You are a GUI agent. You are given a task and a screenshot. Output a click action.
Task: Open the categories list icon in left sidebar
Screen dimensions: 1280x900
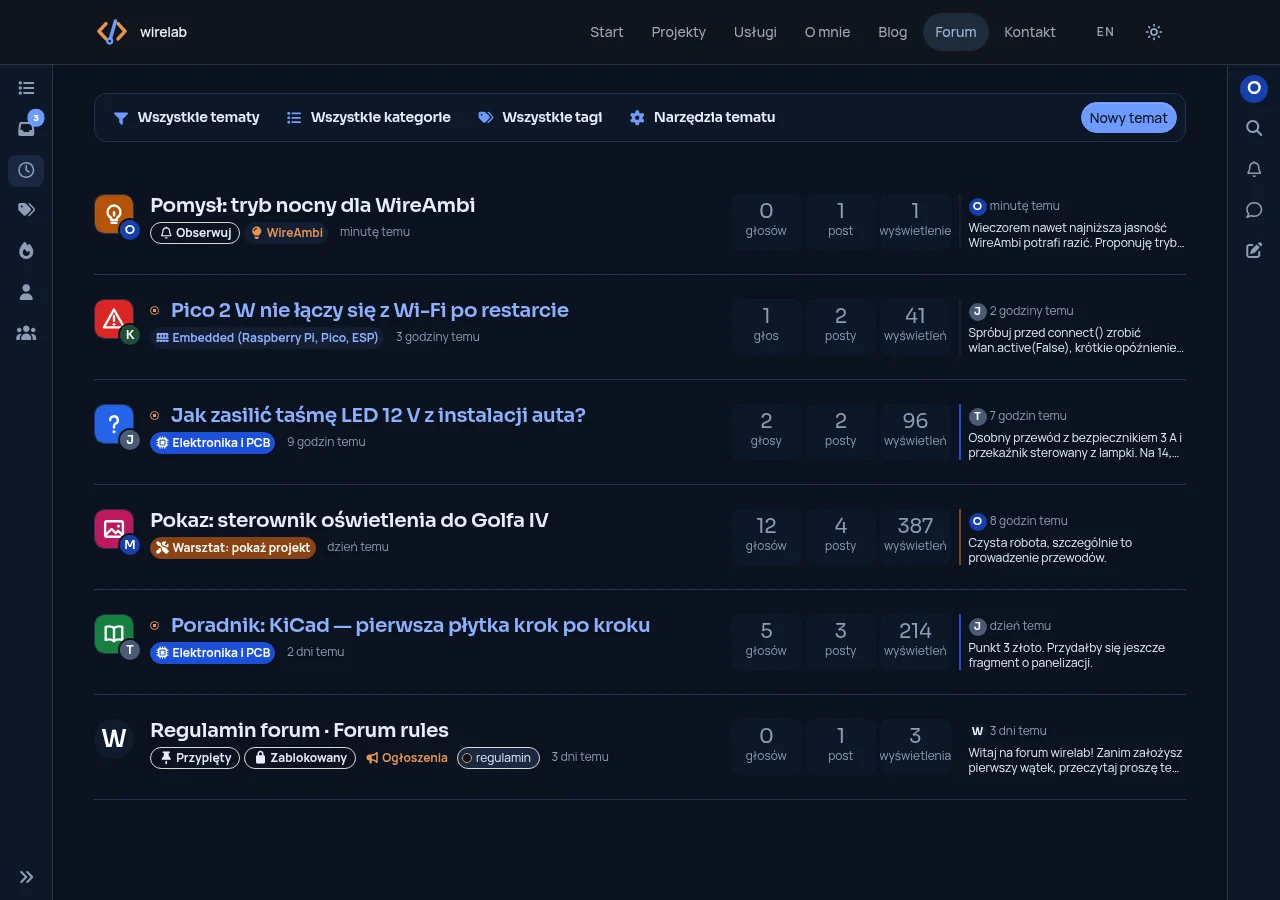tap(26, 88)
